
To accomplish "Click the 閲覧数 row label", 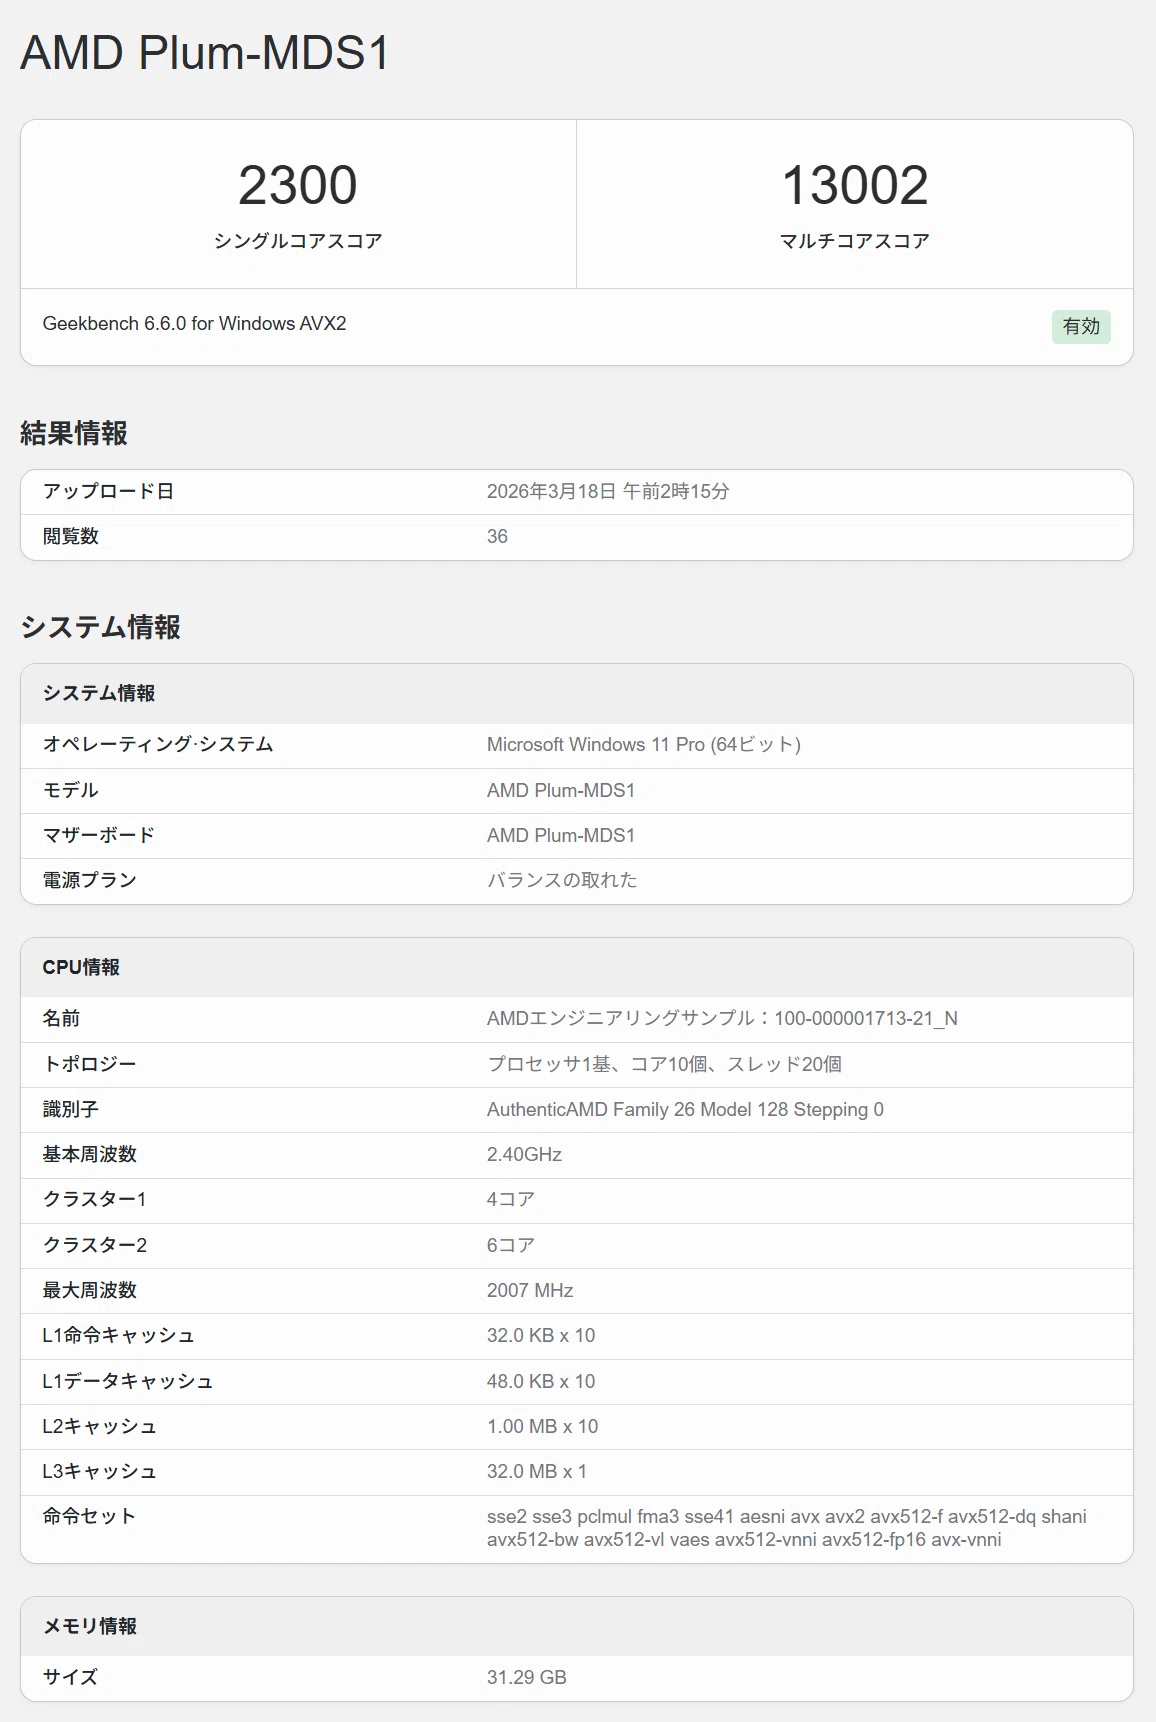I will (70, 536).
